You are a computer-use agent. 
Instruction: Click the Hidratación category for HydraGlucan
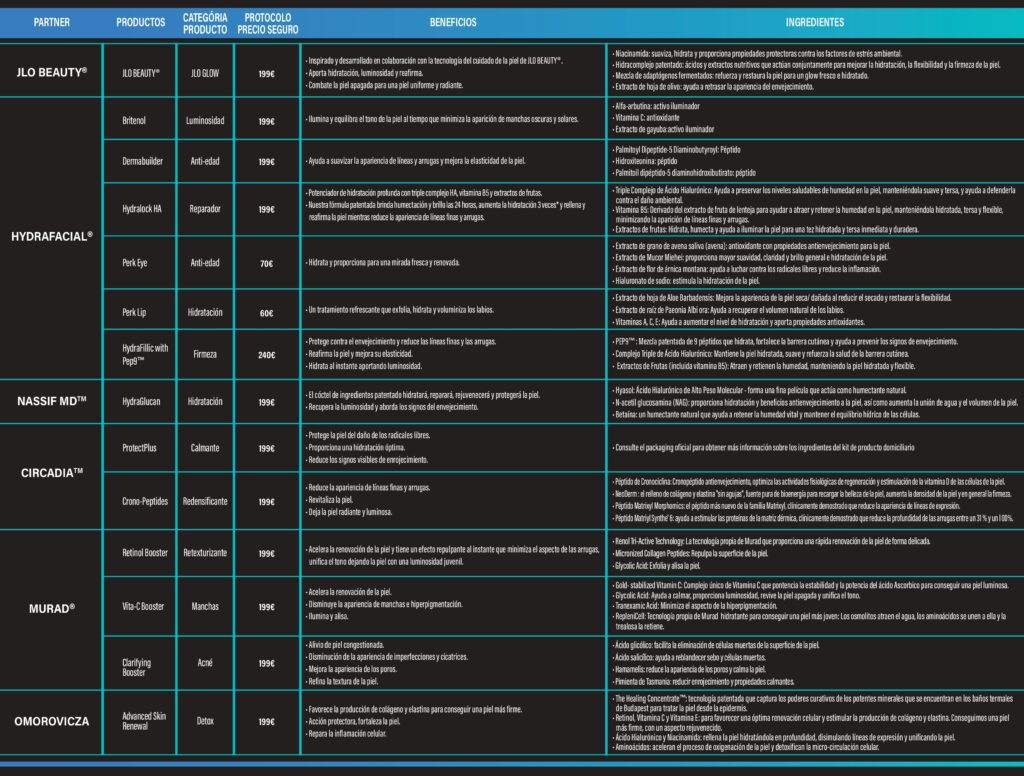(205, 401)
